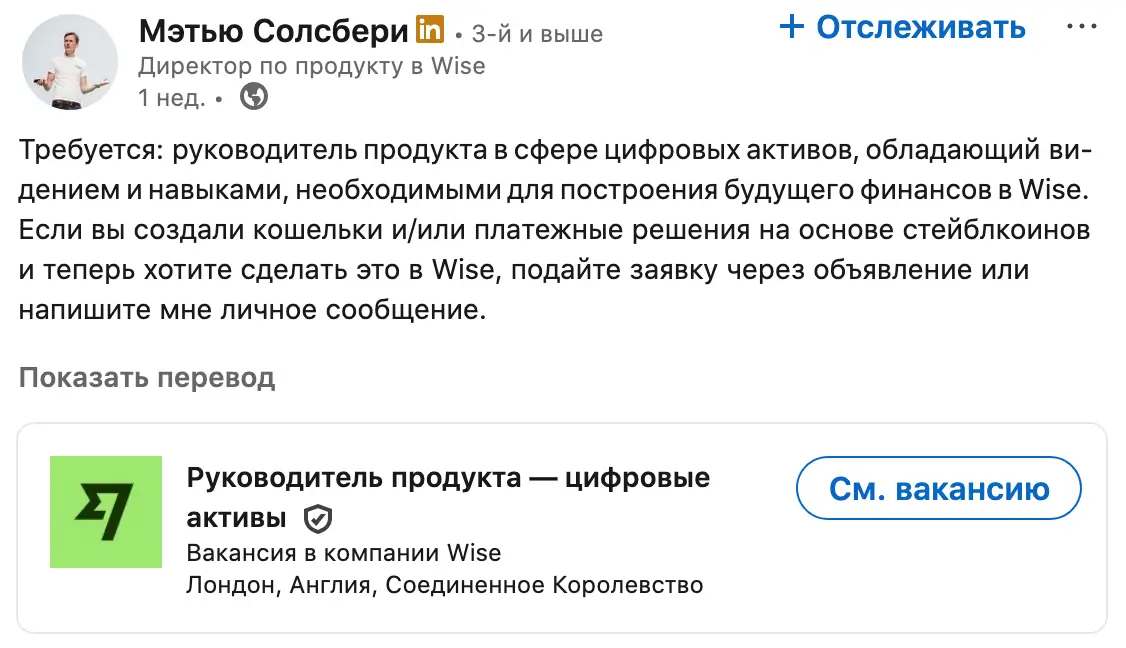Click the verified shield icon by job title
Viewport: 1126px width, 648px height.
coord(318,518)
